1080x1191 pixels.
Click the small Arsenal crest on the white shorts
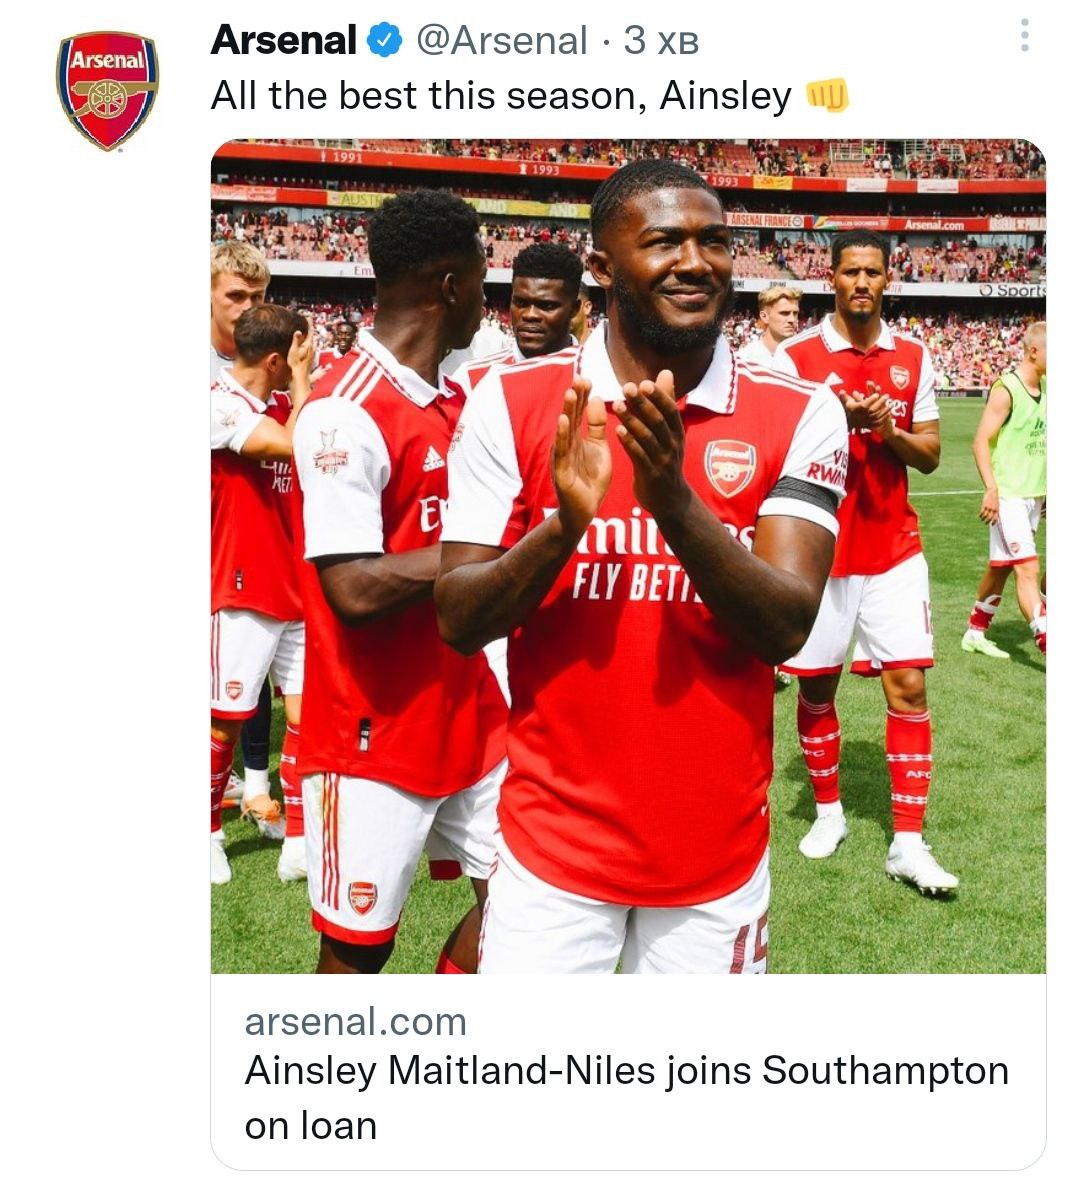pos(362,896)
